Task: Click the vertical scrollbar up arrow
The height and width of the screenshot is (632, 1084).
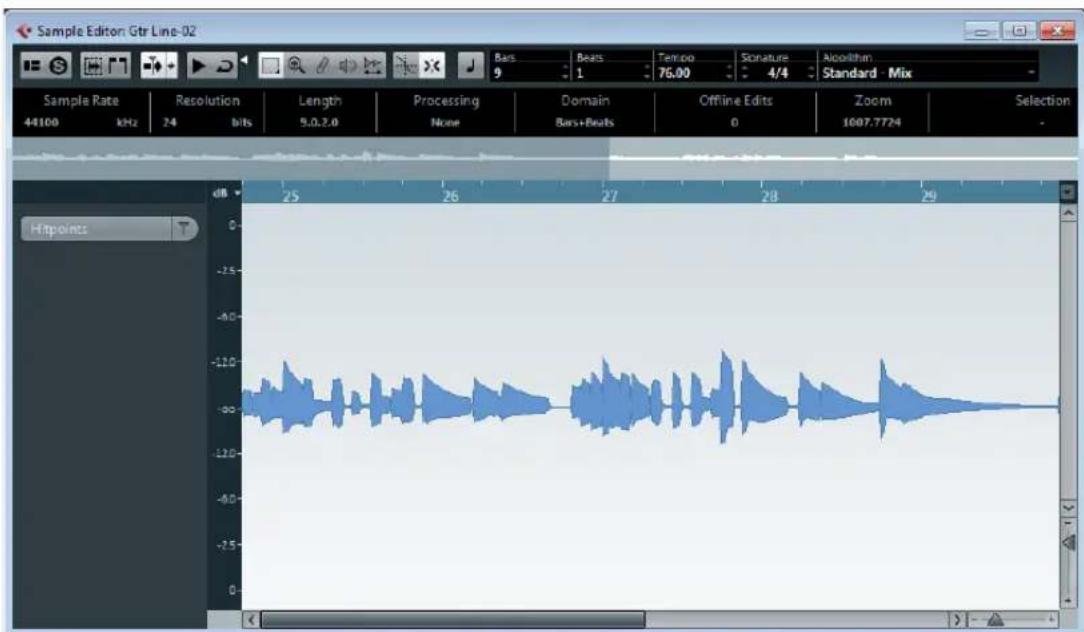Action: coord(1068,214)
